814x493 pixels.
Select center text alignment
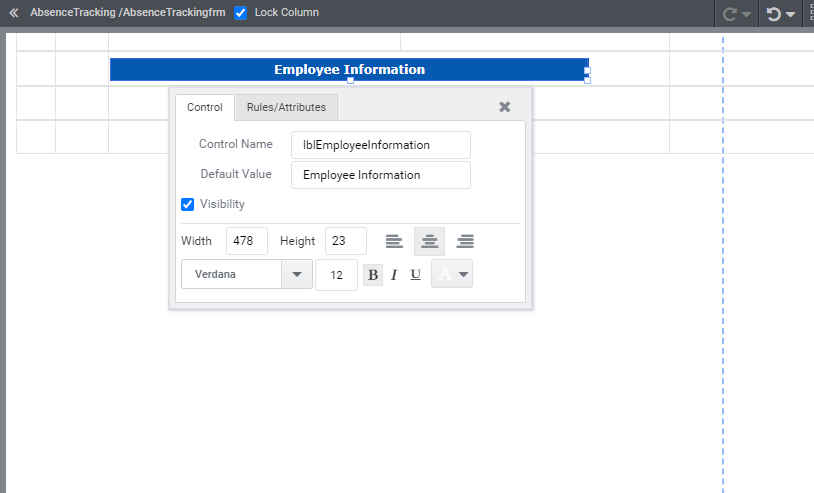tap(429, 241)
